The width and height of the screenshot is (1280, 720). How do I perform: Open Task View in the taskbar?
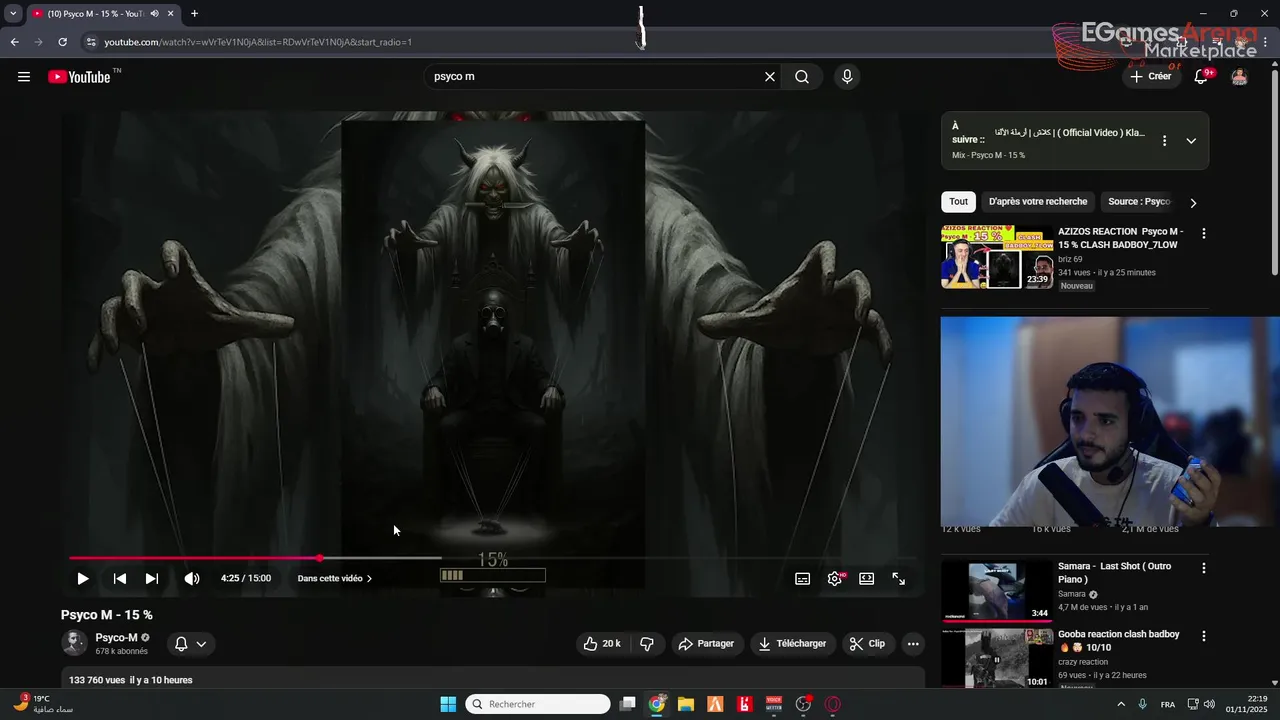(x=628, y=704)
